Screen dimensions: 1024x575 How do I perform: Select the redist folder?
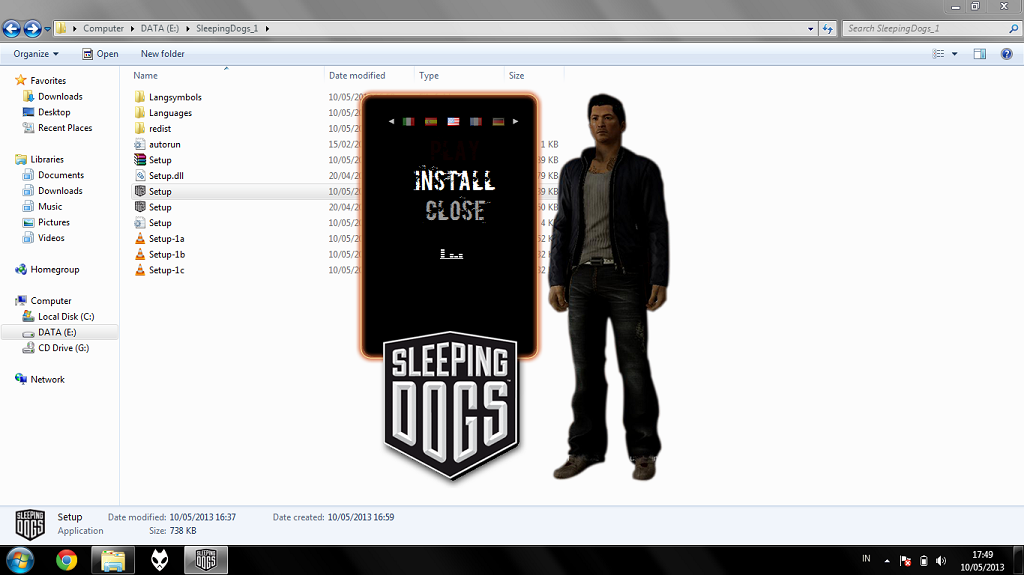click(x=160, y=129)
